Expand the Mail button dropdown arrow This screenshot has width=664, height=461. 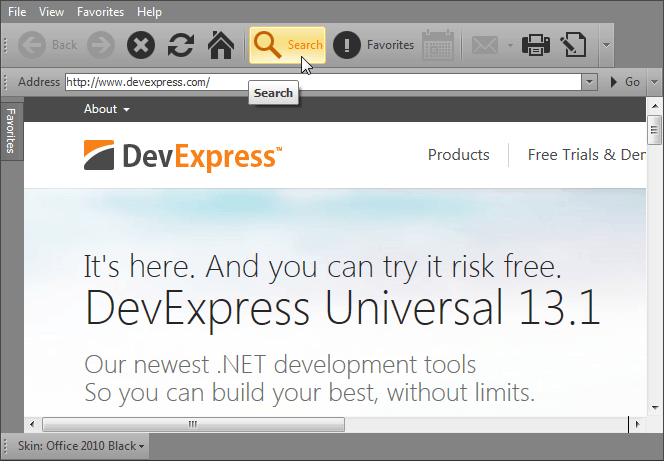point(510,45)
